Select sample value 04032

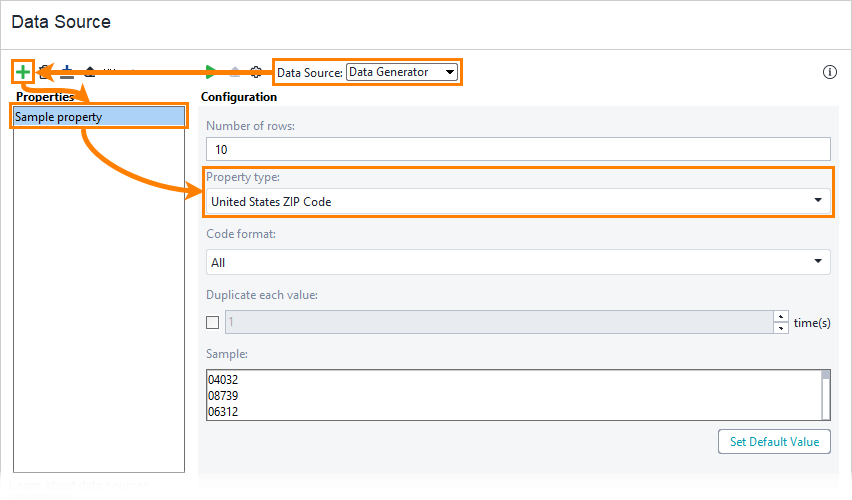pos(224,380)
